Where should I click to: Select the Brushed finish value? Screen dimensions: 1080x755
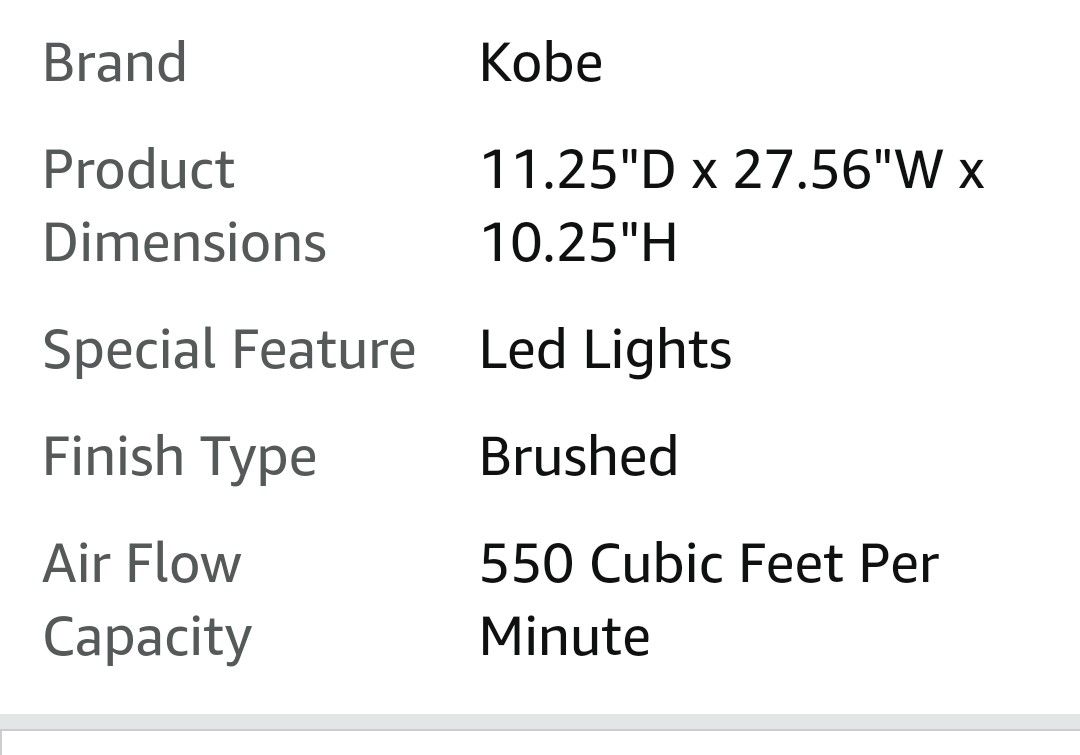tap(579, 457)
